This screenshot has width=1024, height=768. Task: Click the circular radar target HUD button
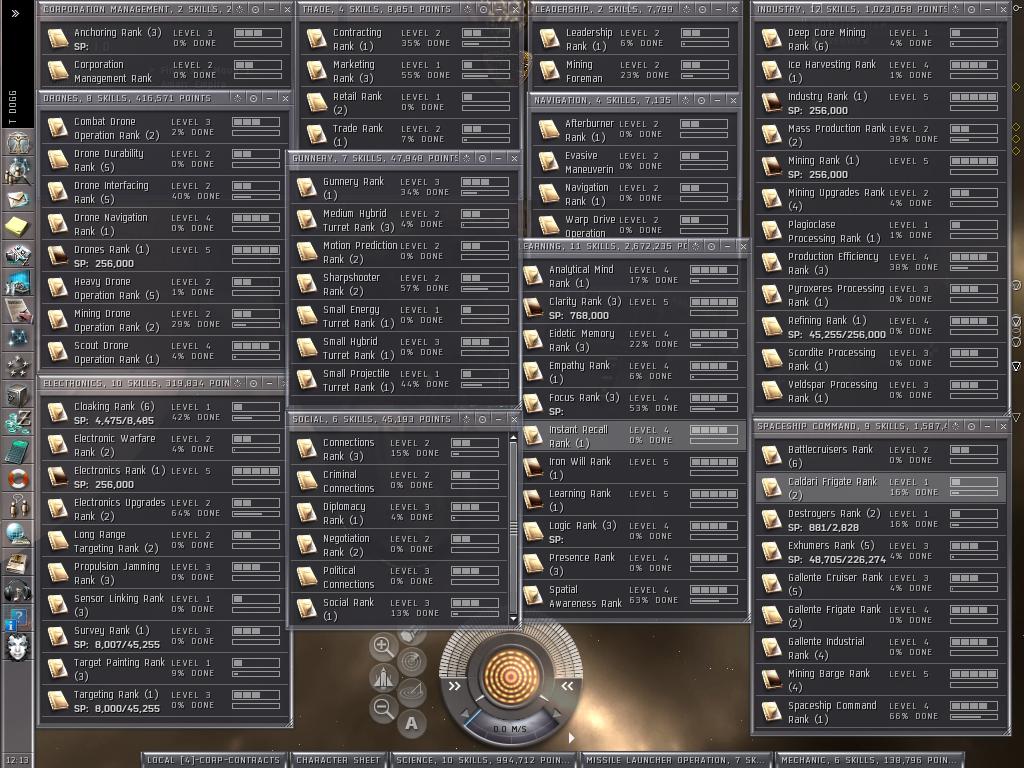pyautogui.click(x=412, y=662)
